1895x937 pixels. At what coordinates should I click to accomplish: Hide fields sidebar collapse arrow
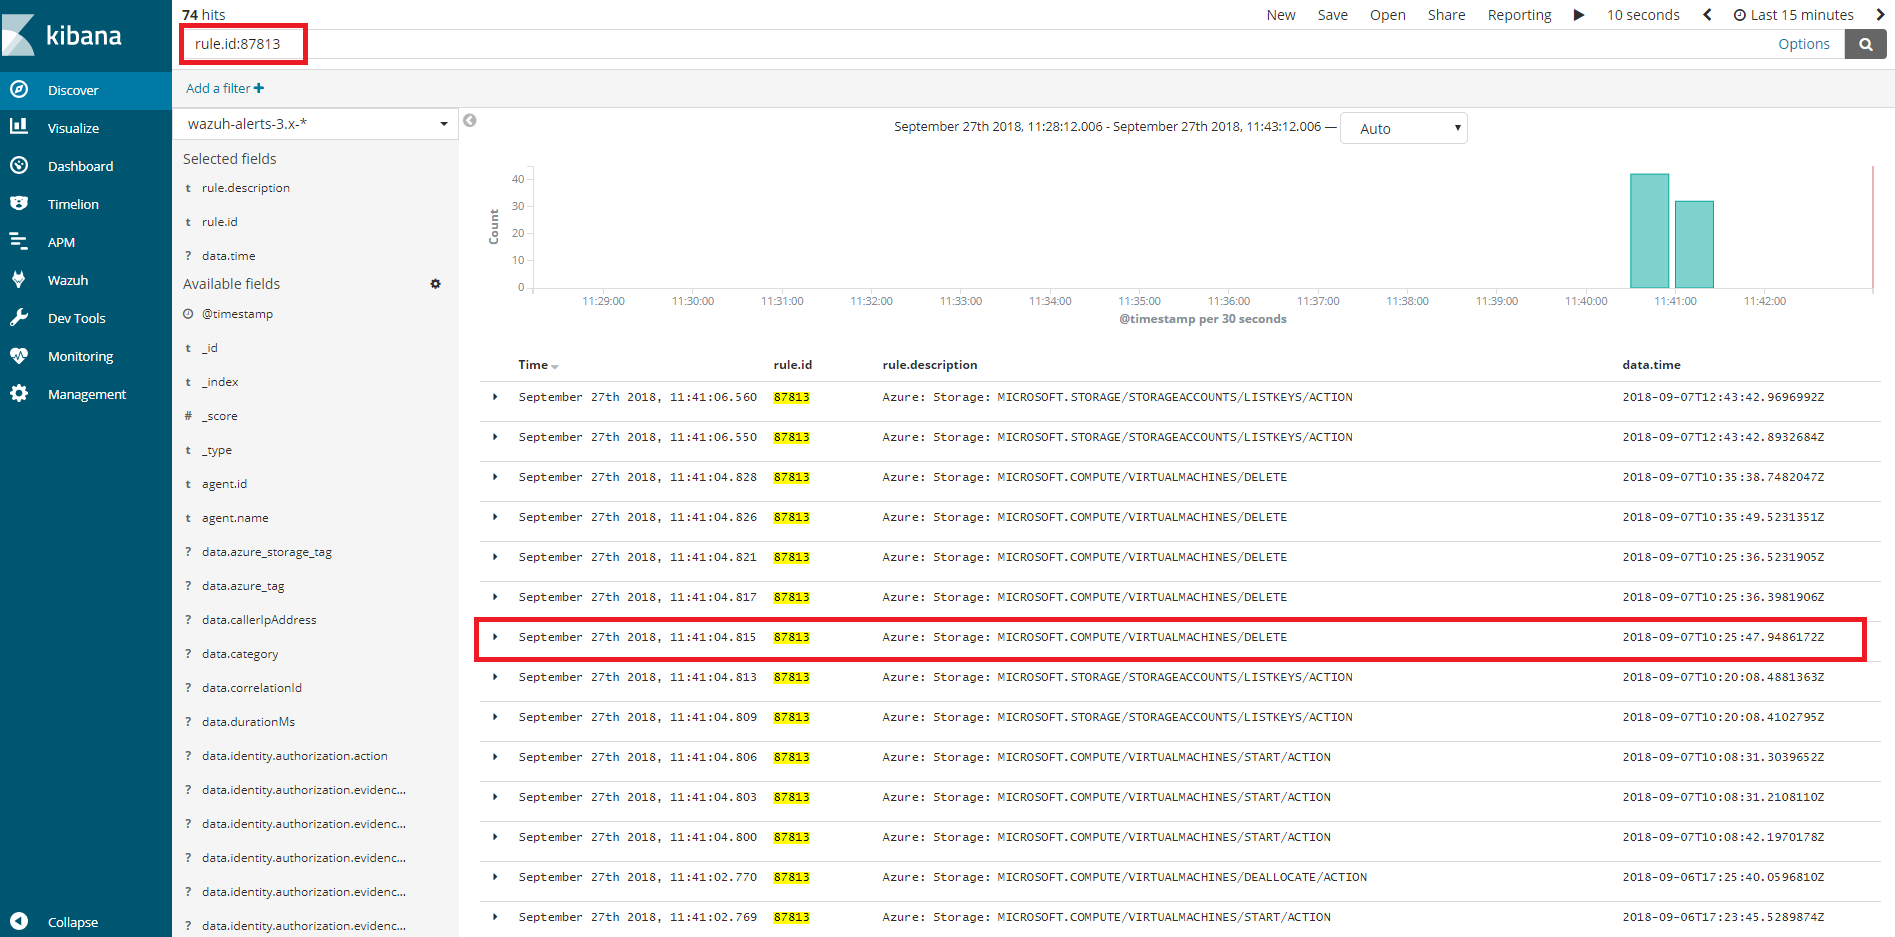coord(470,121)
